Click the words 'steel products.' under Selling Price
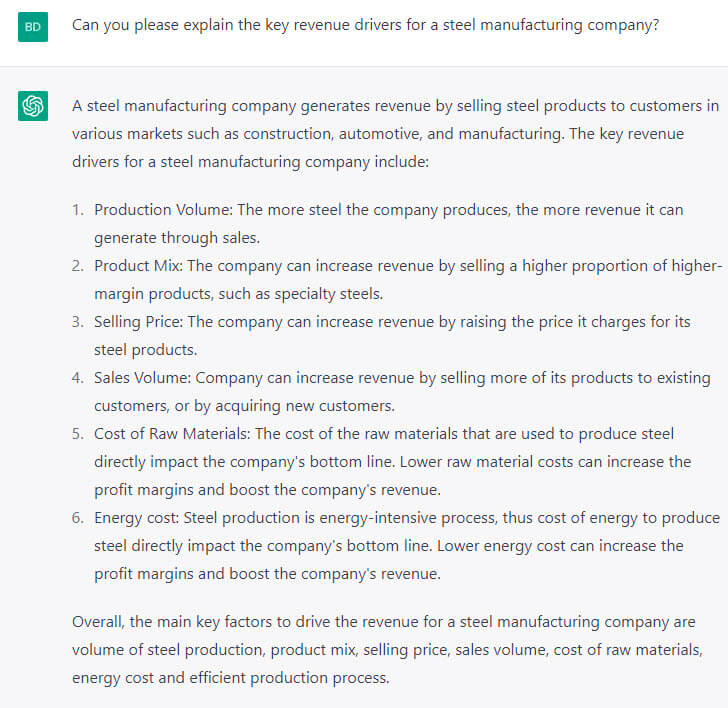 (146, 350)
